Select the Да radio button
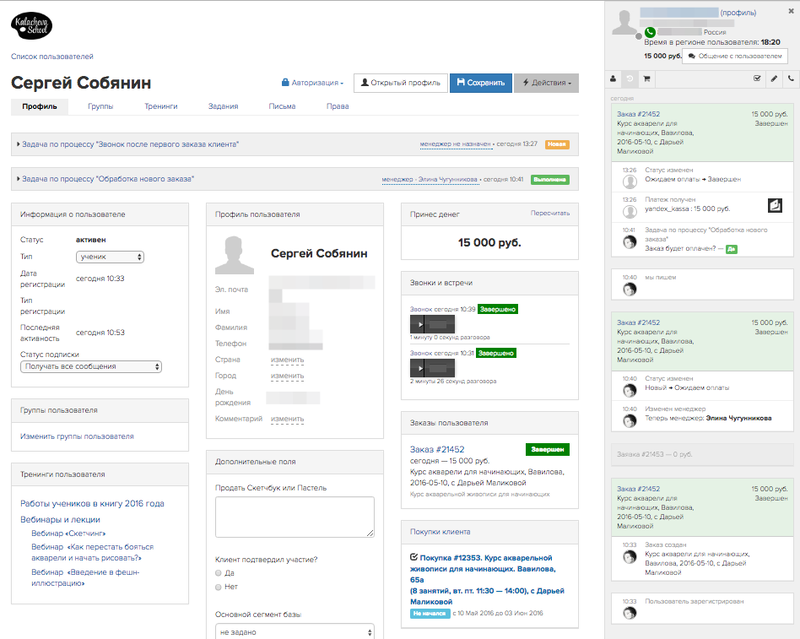 point(218,573)
